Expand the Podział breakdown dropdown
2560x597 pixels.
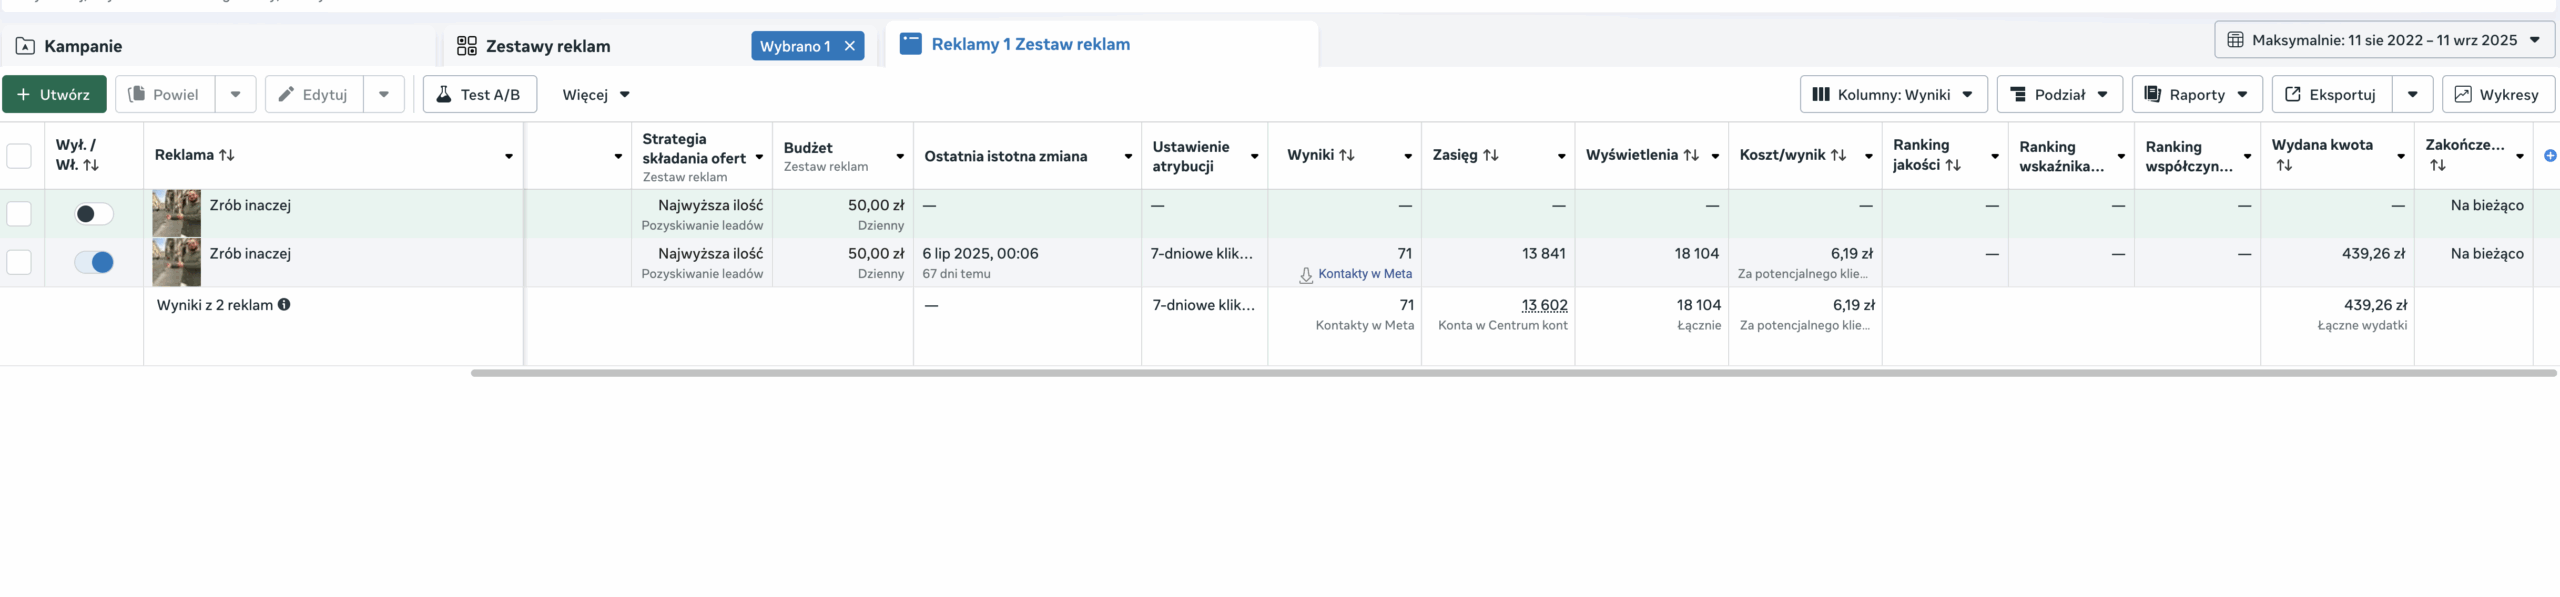pos(2059,94)
